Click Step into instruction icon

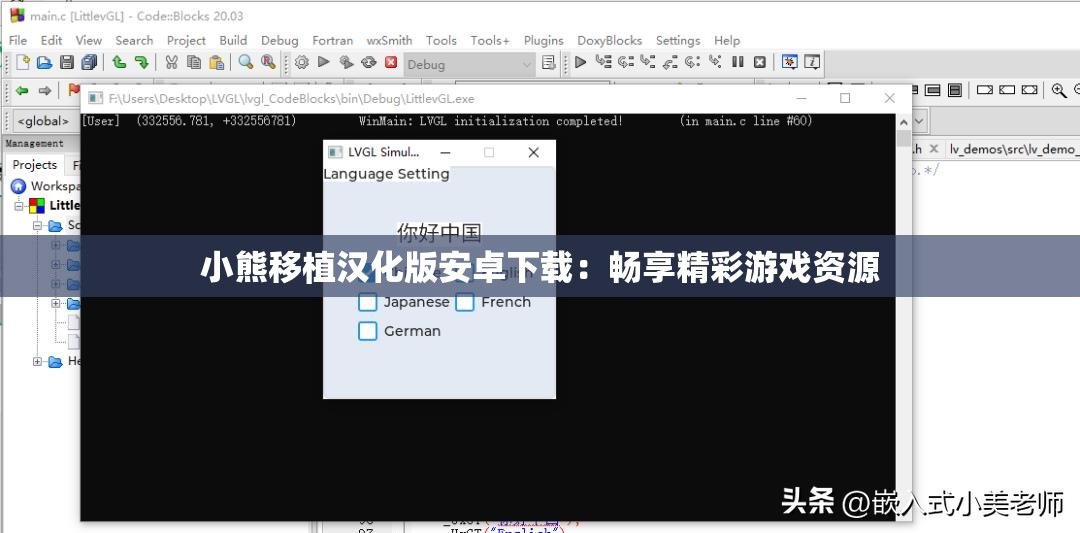[x=715, y=63]
